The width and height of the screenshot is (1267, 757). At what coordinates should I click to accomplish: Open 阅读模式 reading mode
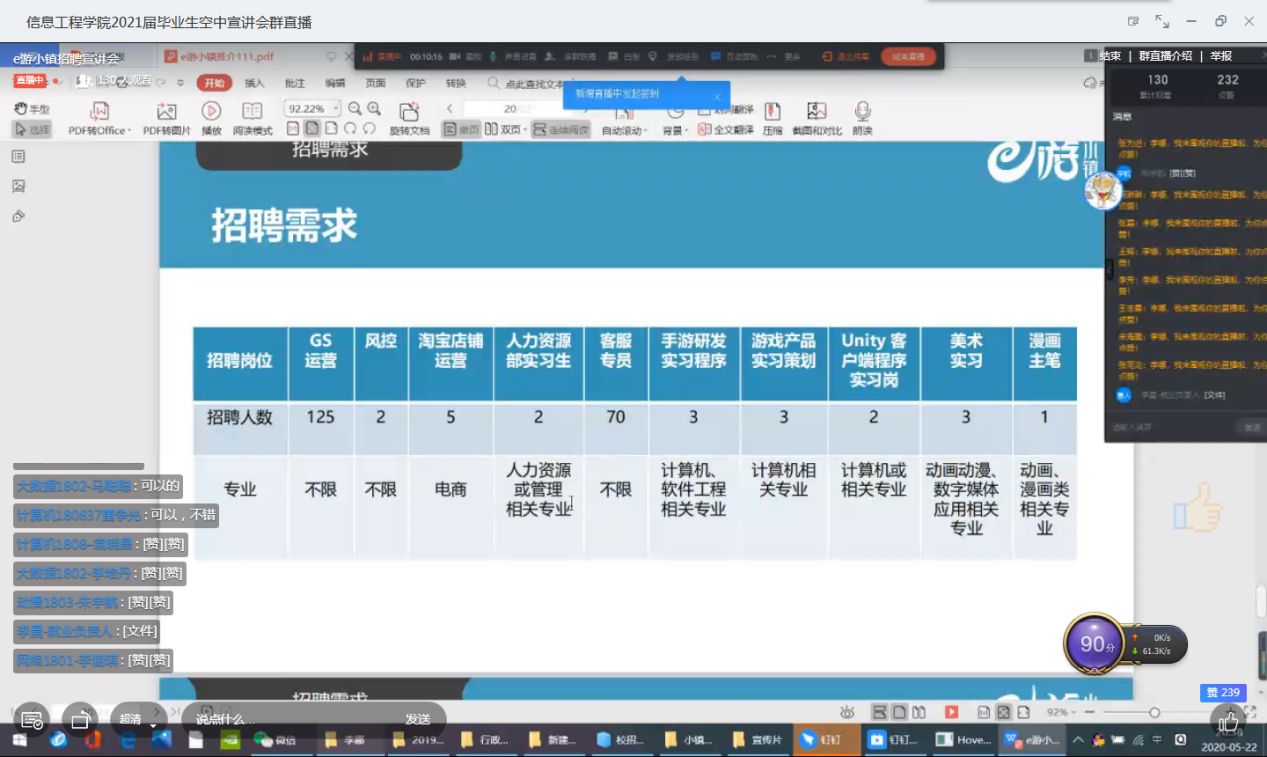point(252,111)
